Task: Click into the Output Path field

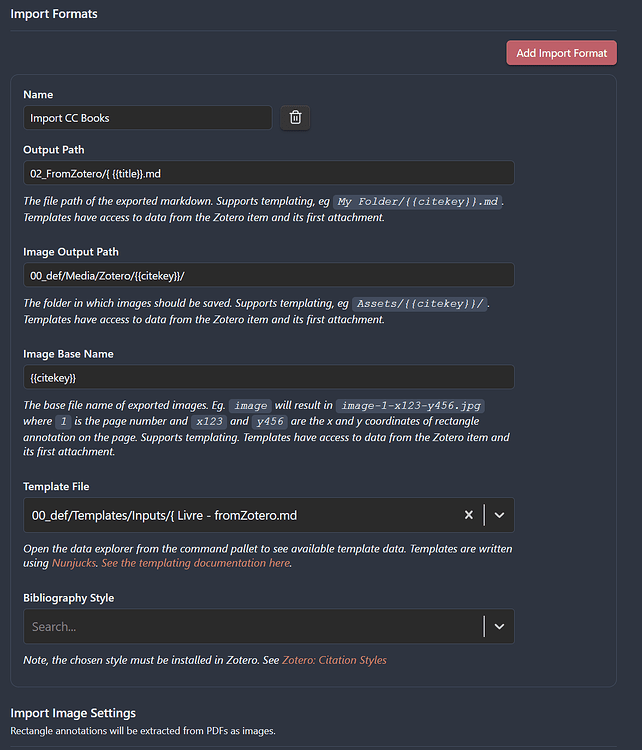Action: tap(268, 173)
